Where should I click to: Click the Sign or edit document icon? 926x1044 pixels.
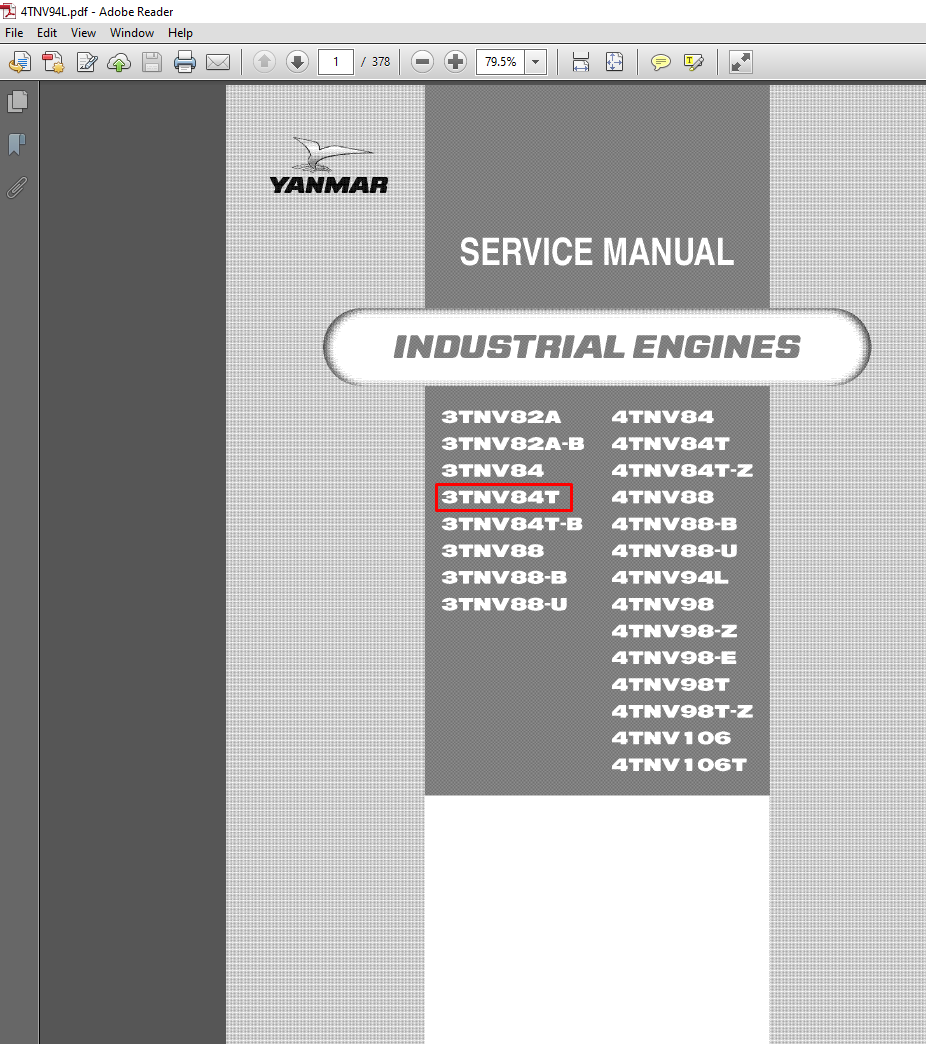pos(87,63)
